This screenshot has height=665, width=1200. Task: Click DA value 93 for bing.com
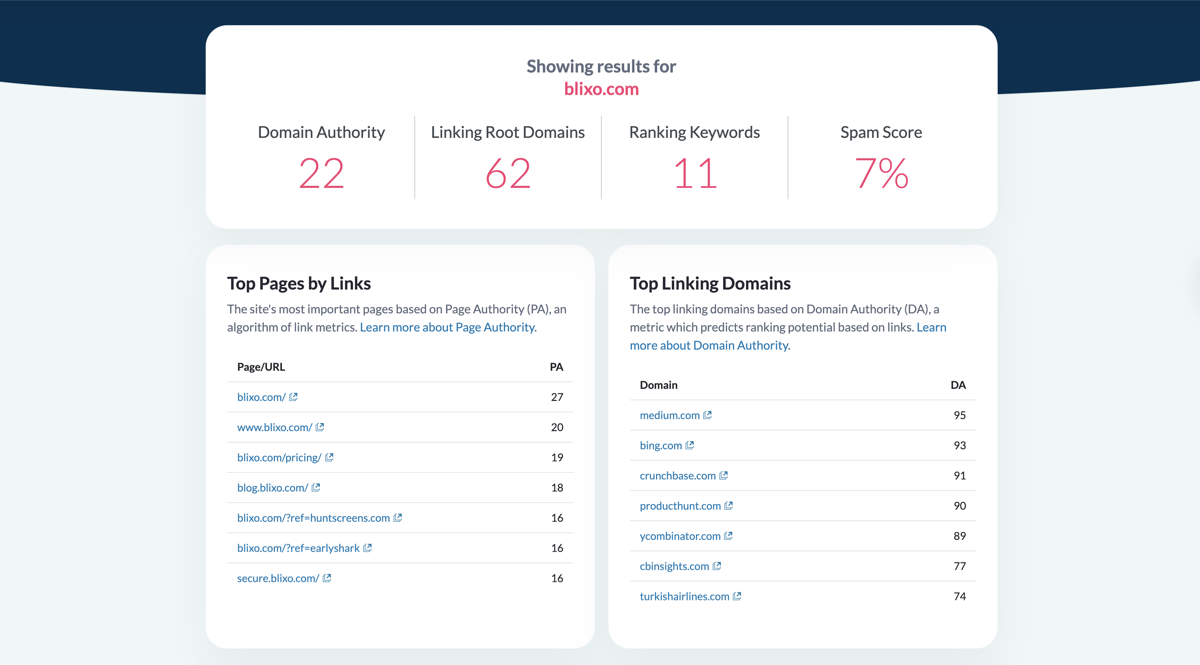[959, 445]
